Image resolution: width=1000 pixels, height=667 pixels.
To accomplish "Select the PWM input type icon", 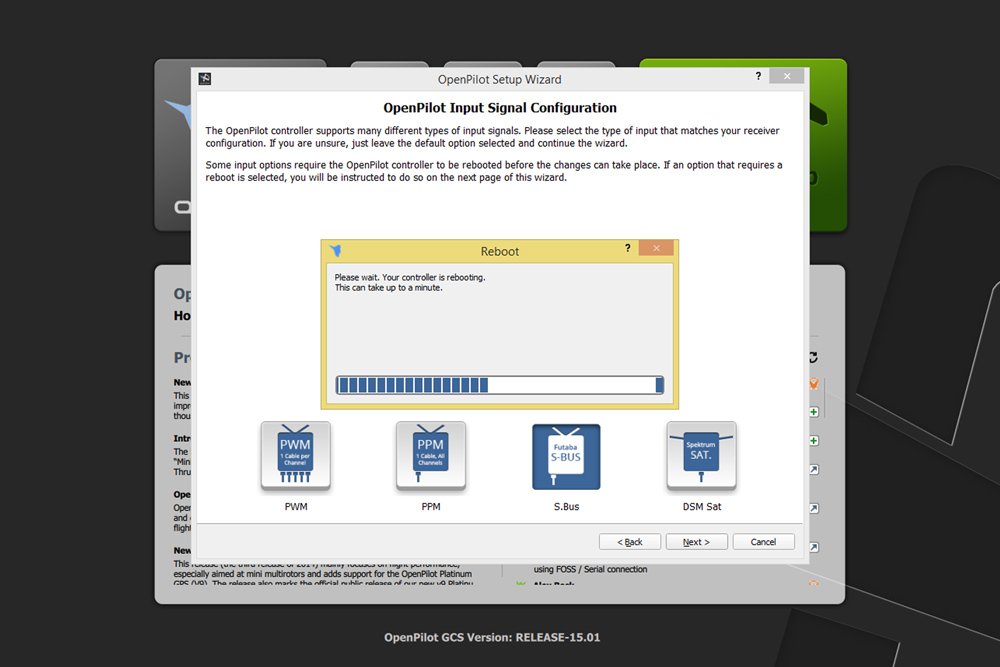I will [x=296, y=456].
